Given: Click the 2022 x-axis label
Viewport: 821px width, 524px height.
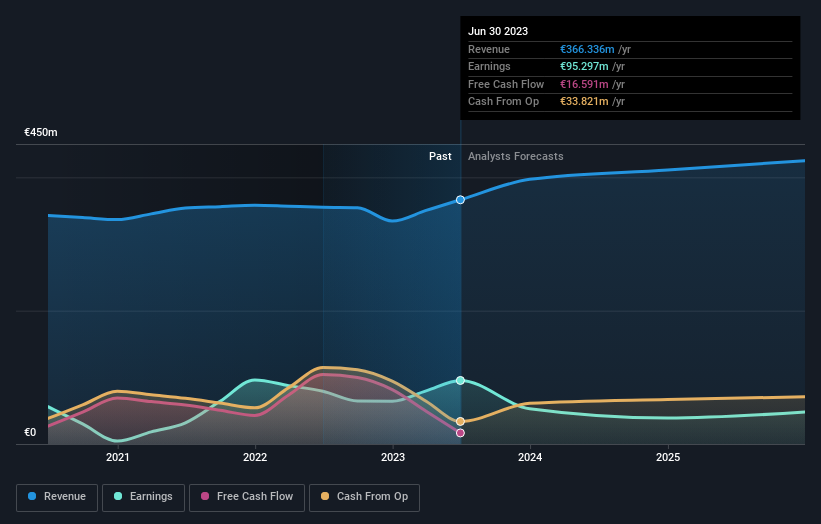Looking at the screenshot, I should click(x=255, y=458).
